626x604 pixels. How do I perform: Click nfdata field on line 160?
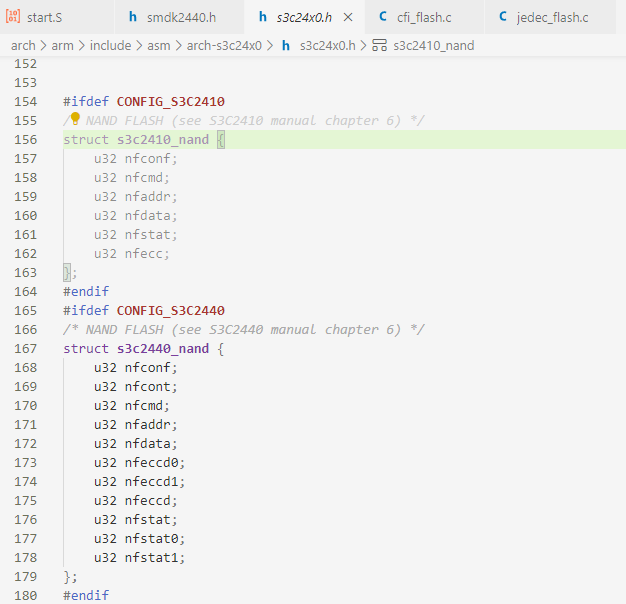pos(147,216)
